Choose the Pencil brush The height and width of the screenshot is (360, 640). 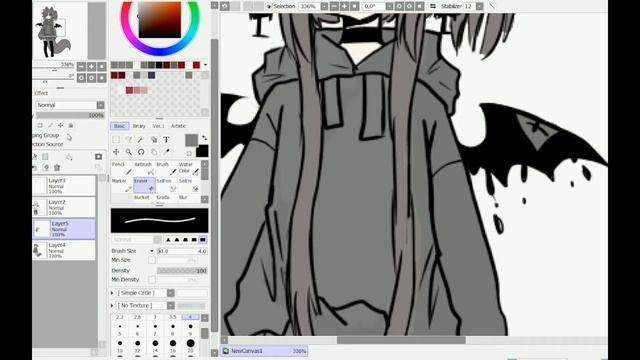122,169
